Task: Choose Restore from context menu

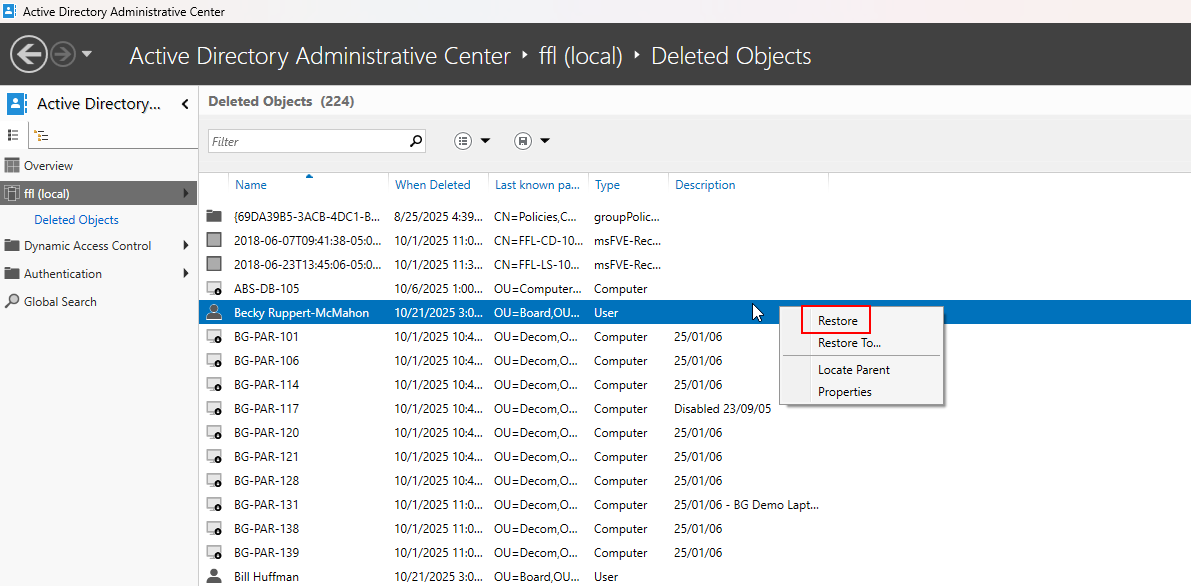Action: coord(837,321)
